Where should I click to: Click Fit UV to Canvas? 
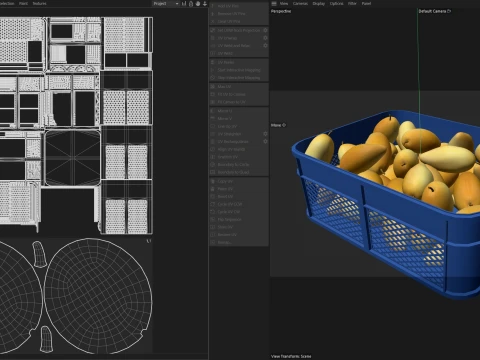pyautogui.click(x=239, y=94)
